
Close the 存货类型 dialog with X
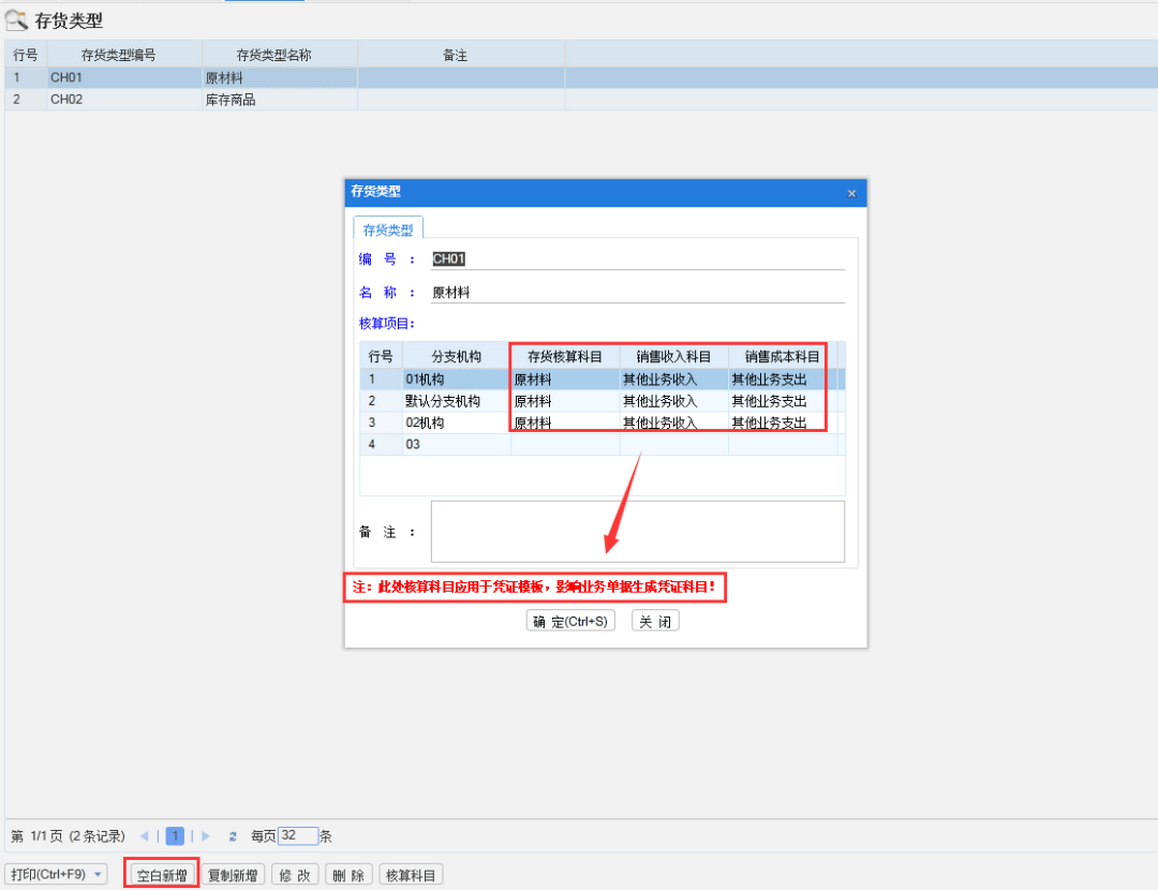pyautogui.click(x=852, y=194)
